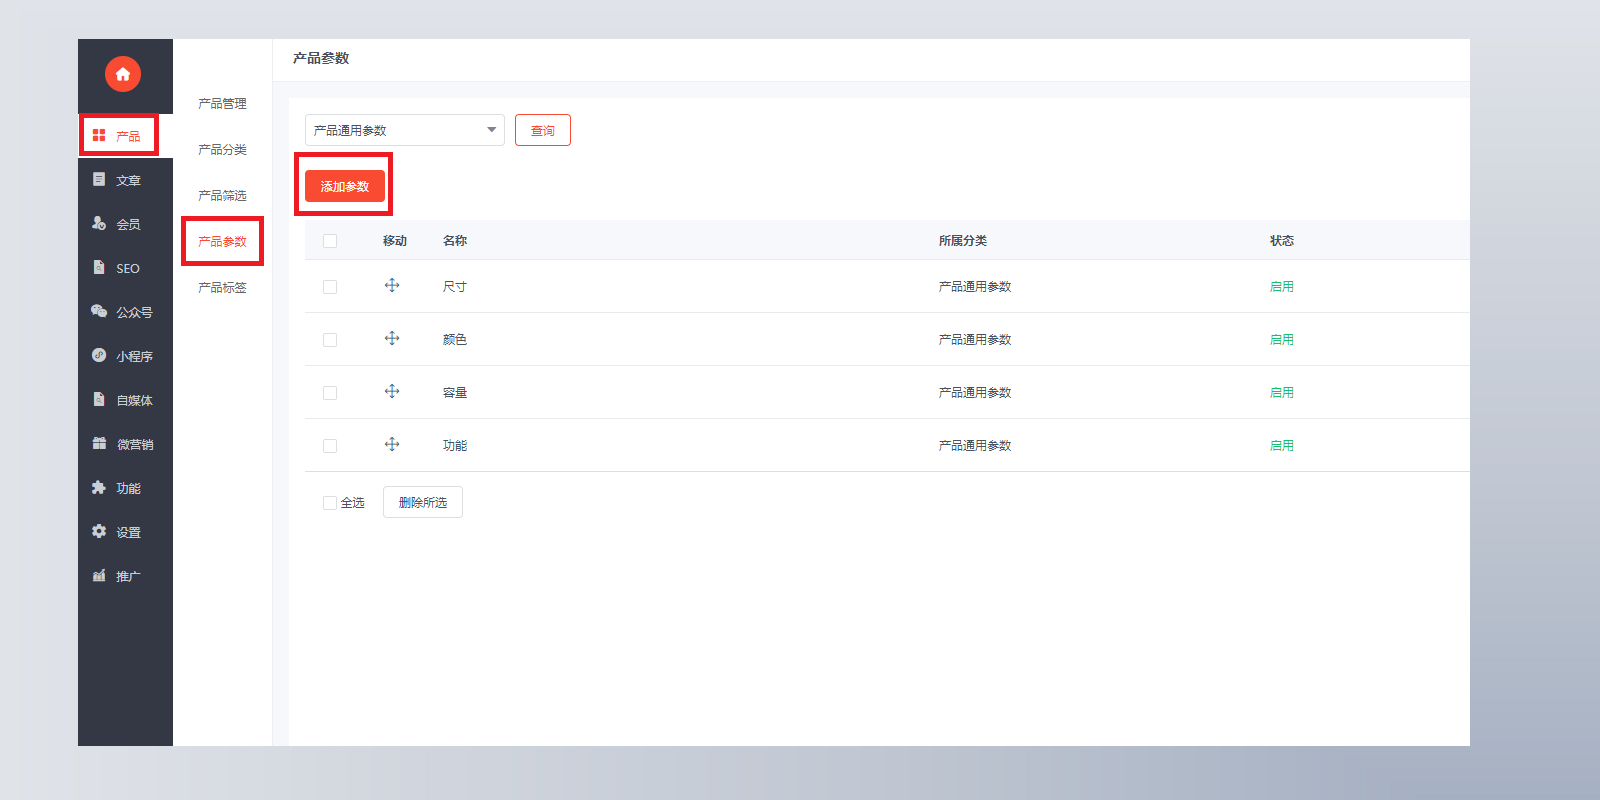Open 产品标签 submenu item
This screenshot has width=1600, height=800.
(x=222, y=288)
